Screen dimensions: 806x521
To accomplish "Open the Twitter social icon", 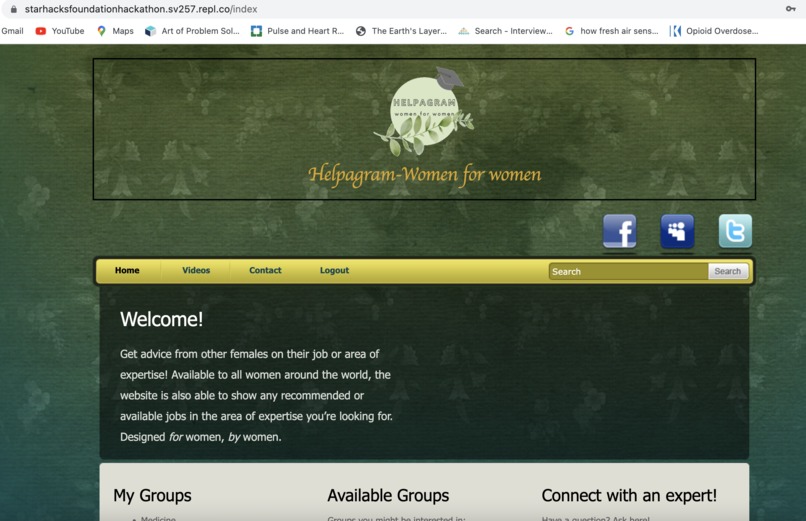I will click(x=735, y=231).
